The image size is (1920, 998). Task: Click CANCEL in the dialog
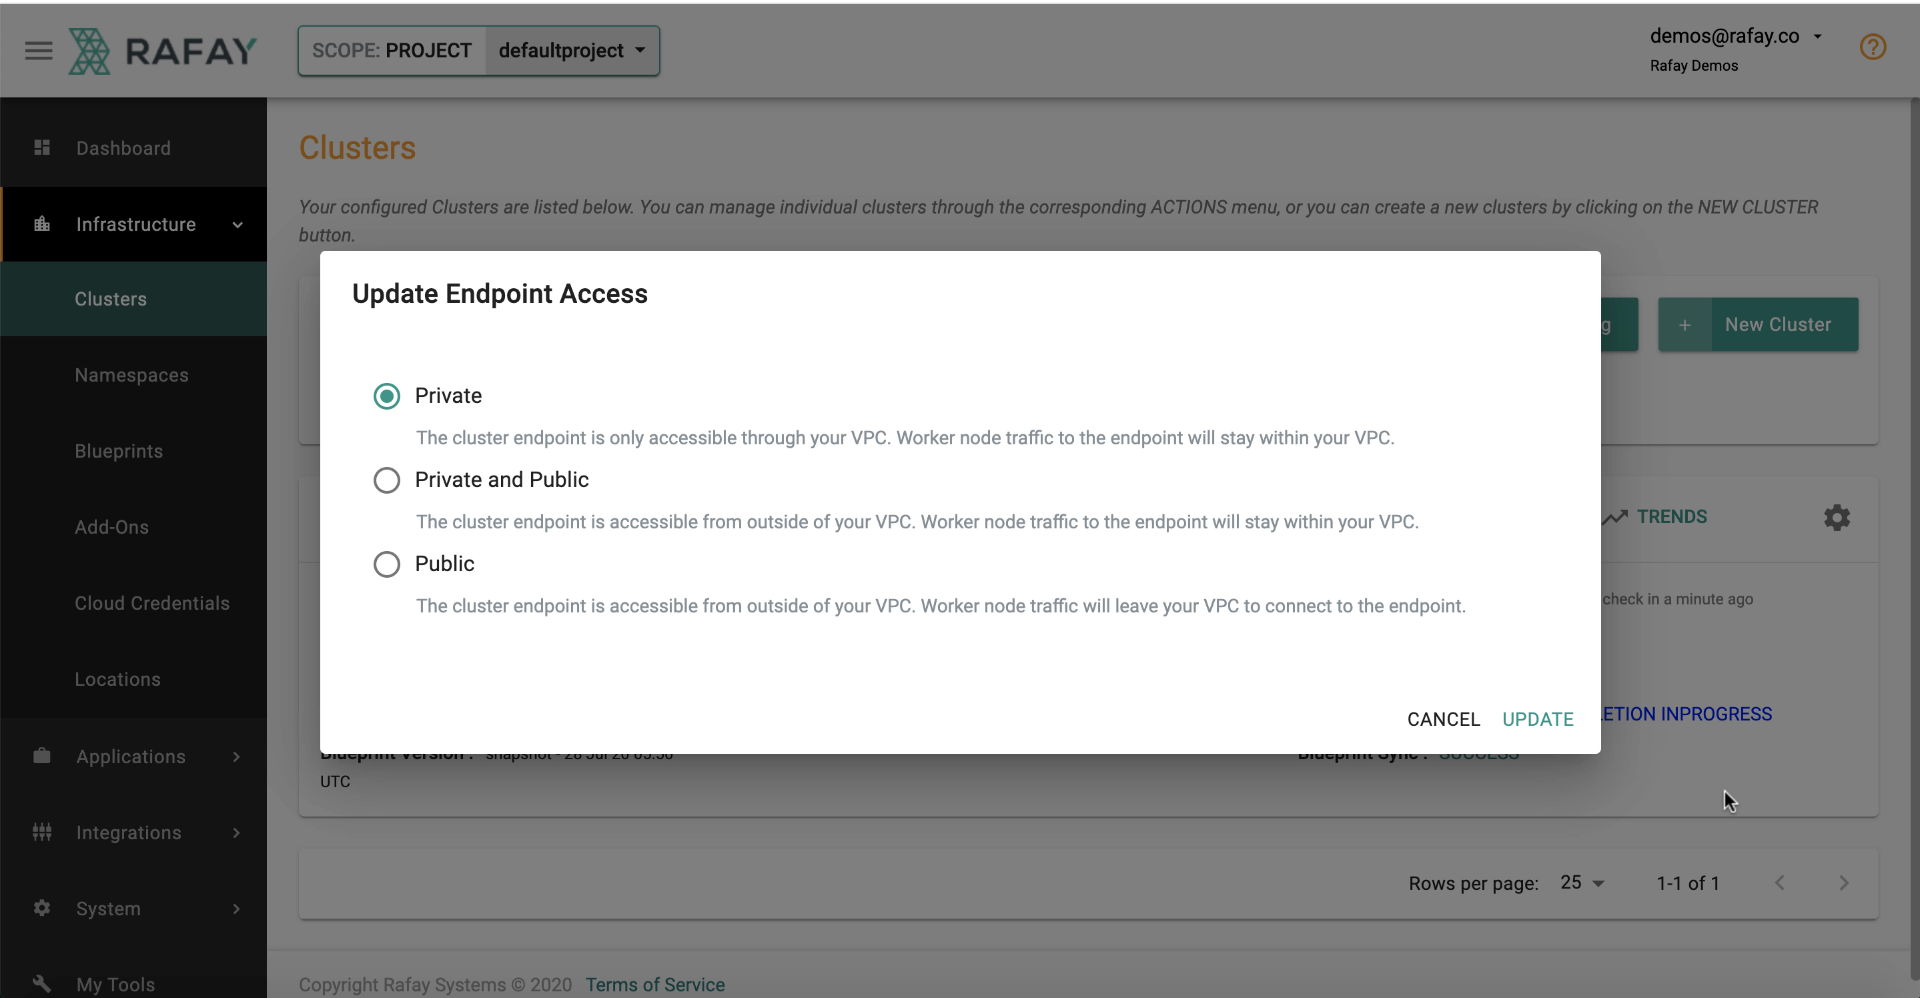1443,719
